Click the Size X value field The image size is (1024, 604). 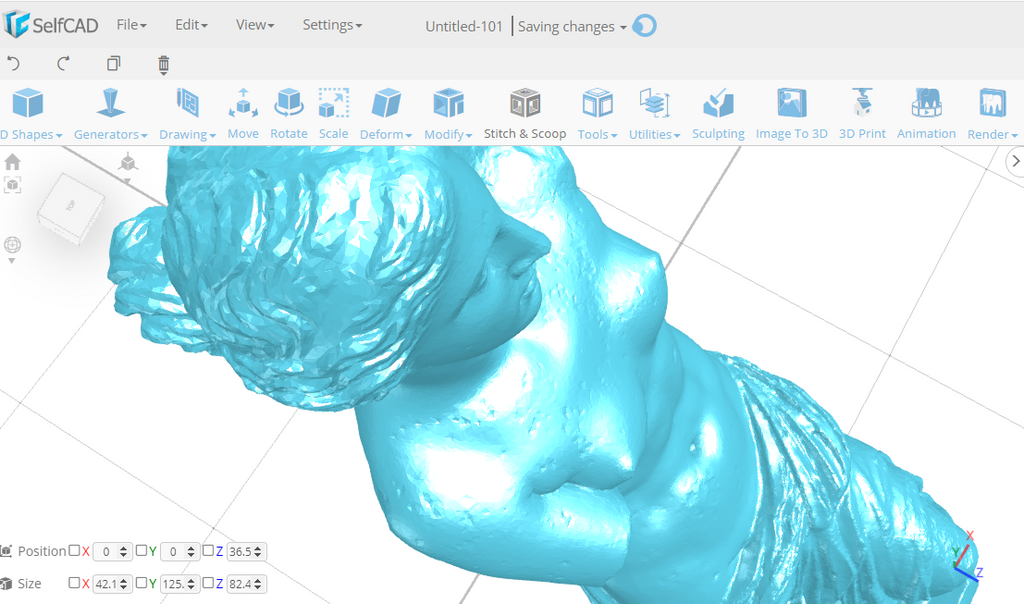(x=105, y=583)
